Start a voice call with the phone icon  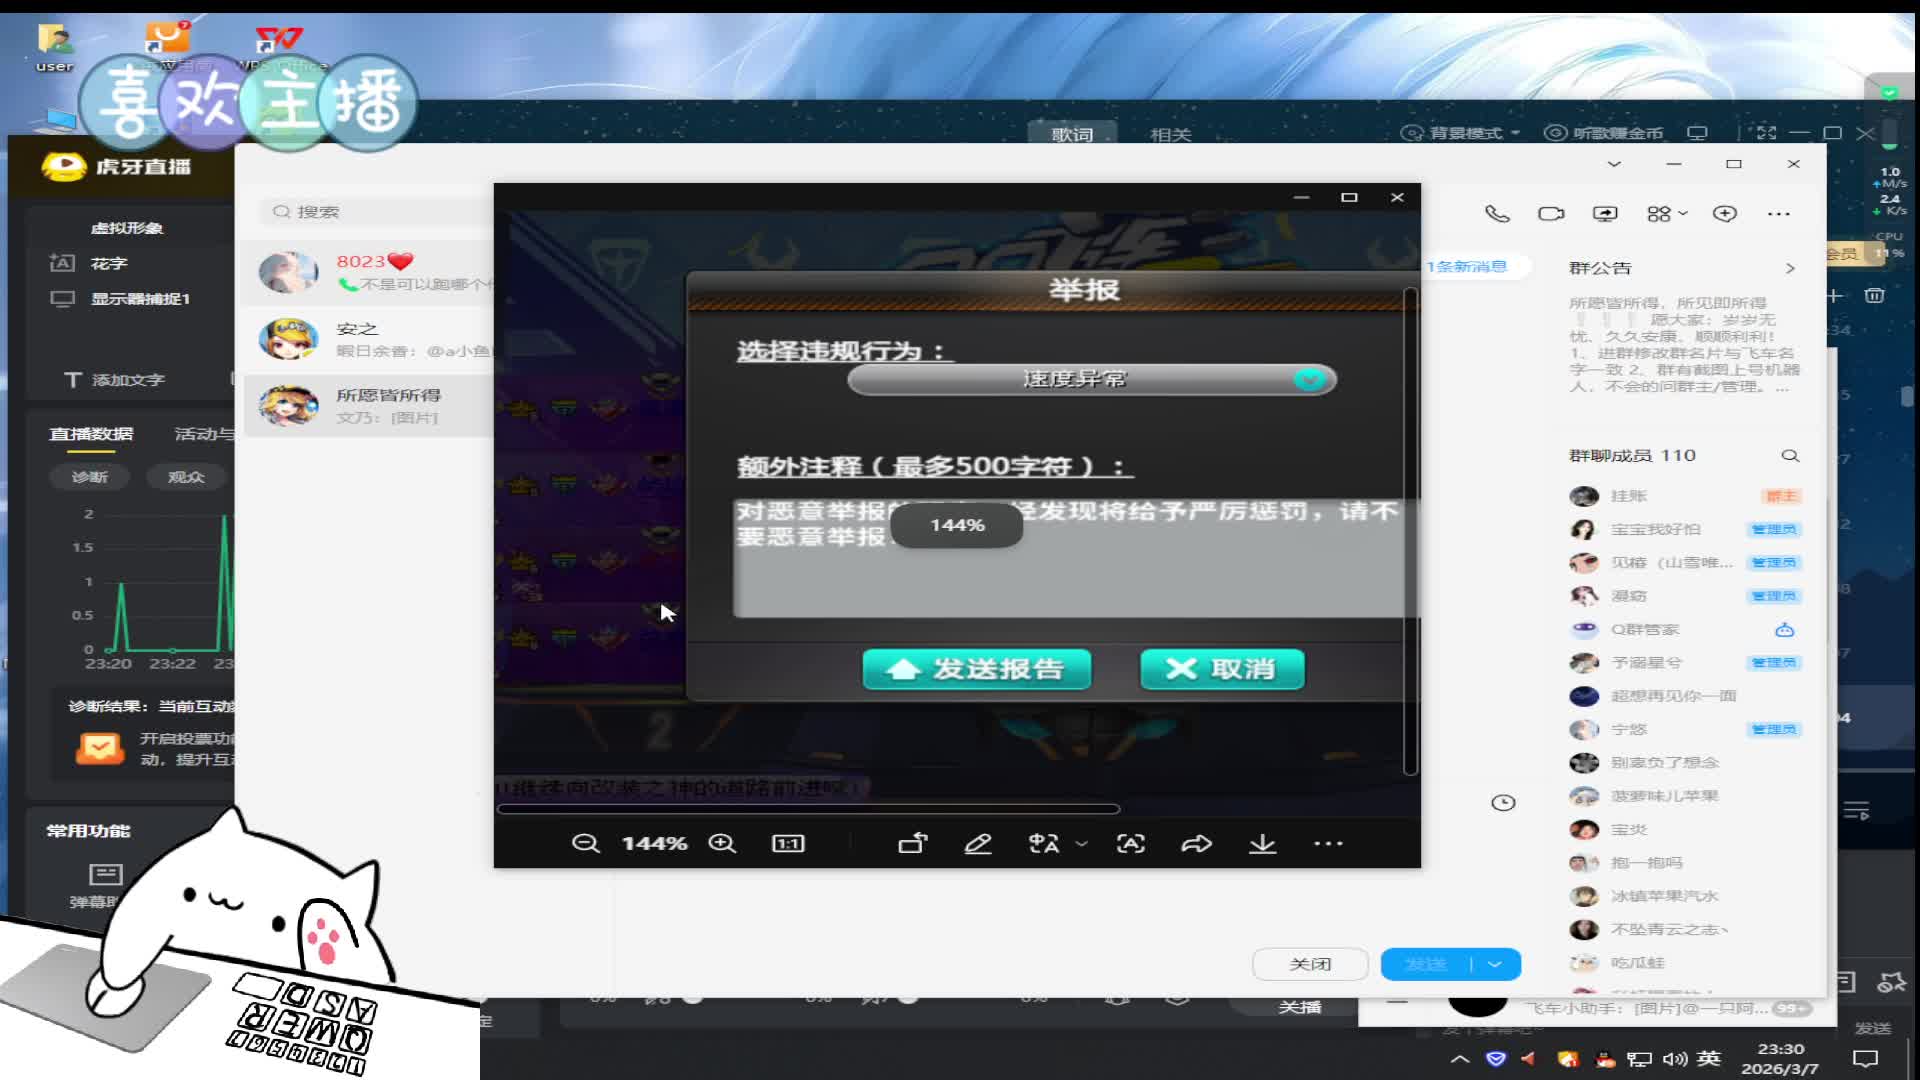tap(1497, 214)
